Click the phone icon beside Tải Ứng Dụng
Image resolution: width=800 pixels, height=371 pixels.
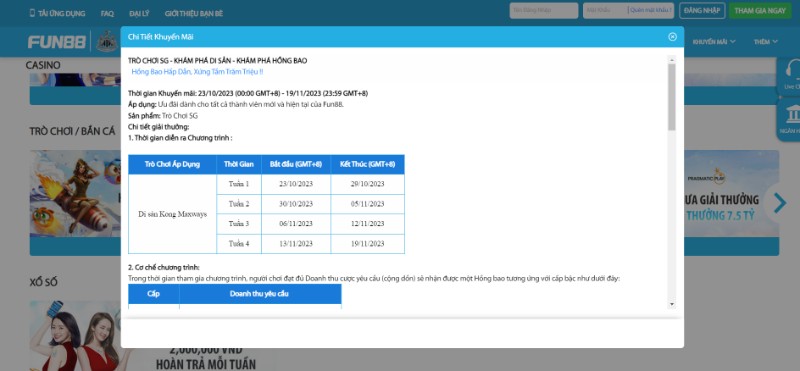(x=32, y=13)
